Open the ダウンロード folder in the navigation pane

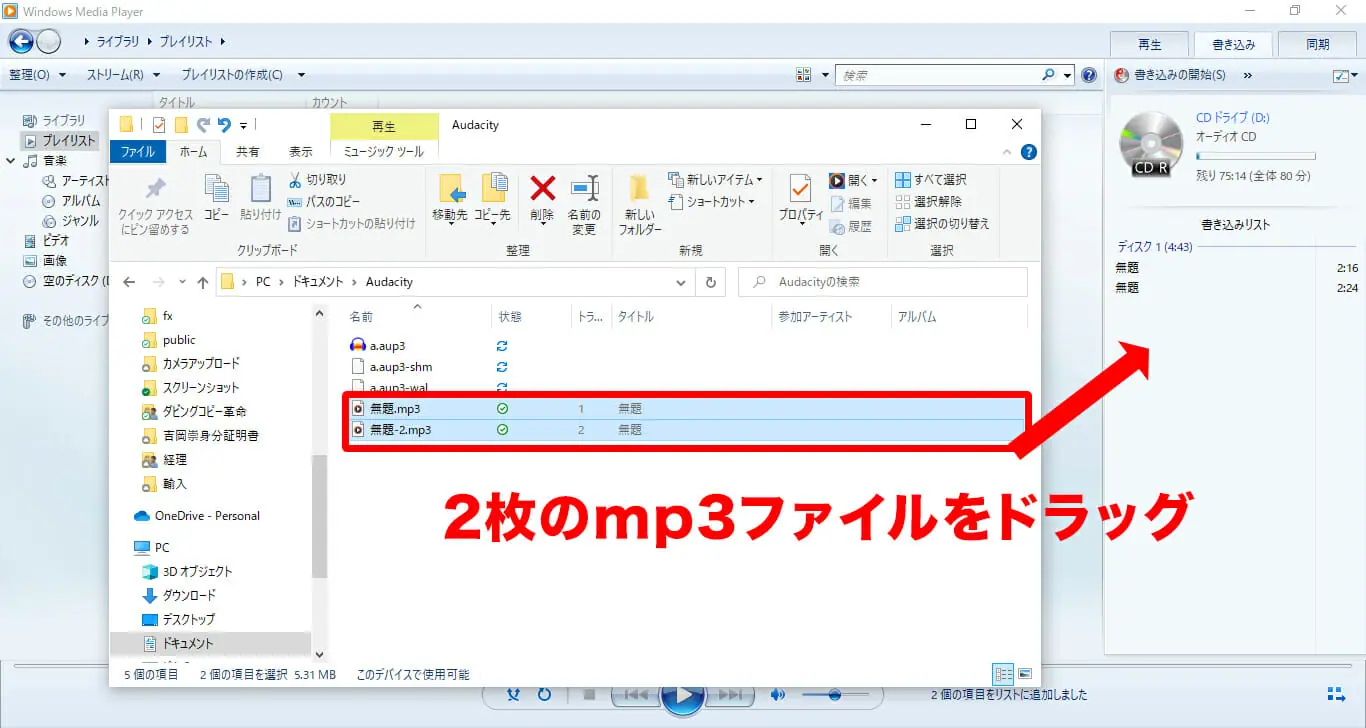[189, 595]
